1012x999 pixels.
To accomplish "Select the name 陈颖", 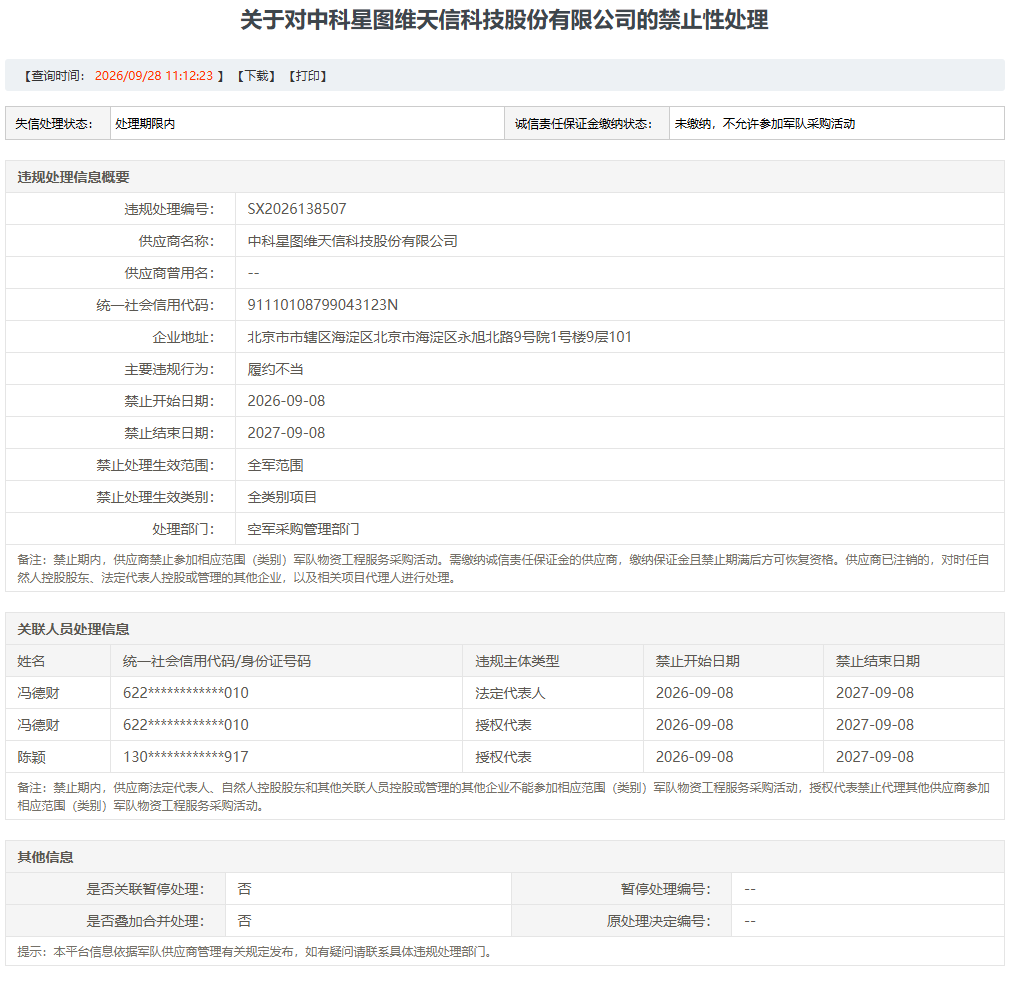I will point(32,757).
